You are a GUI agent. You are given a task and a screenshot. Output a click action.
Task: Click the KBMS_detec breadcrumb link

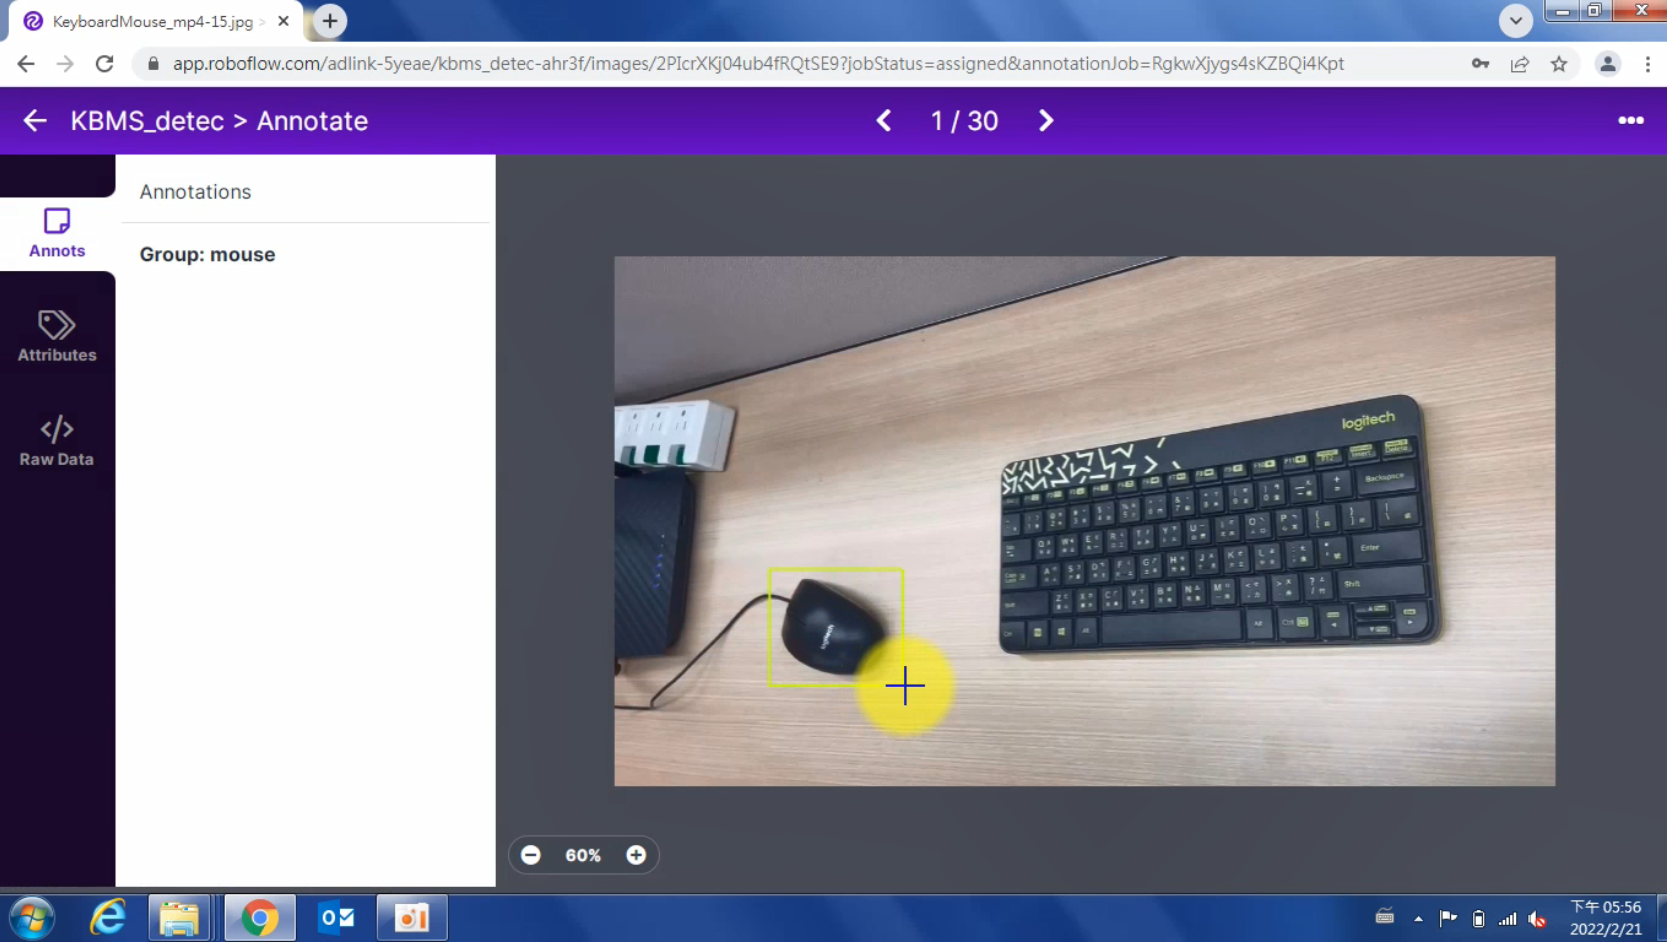pos(147,121)
